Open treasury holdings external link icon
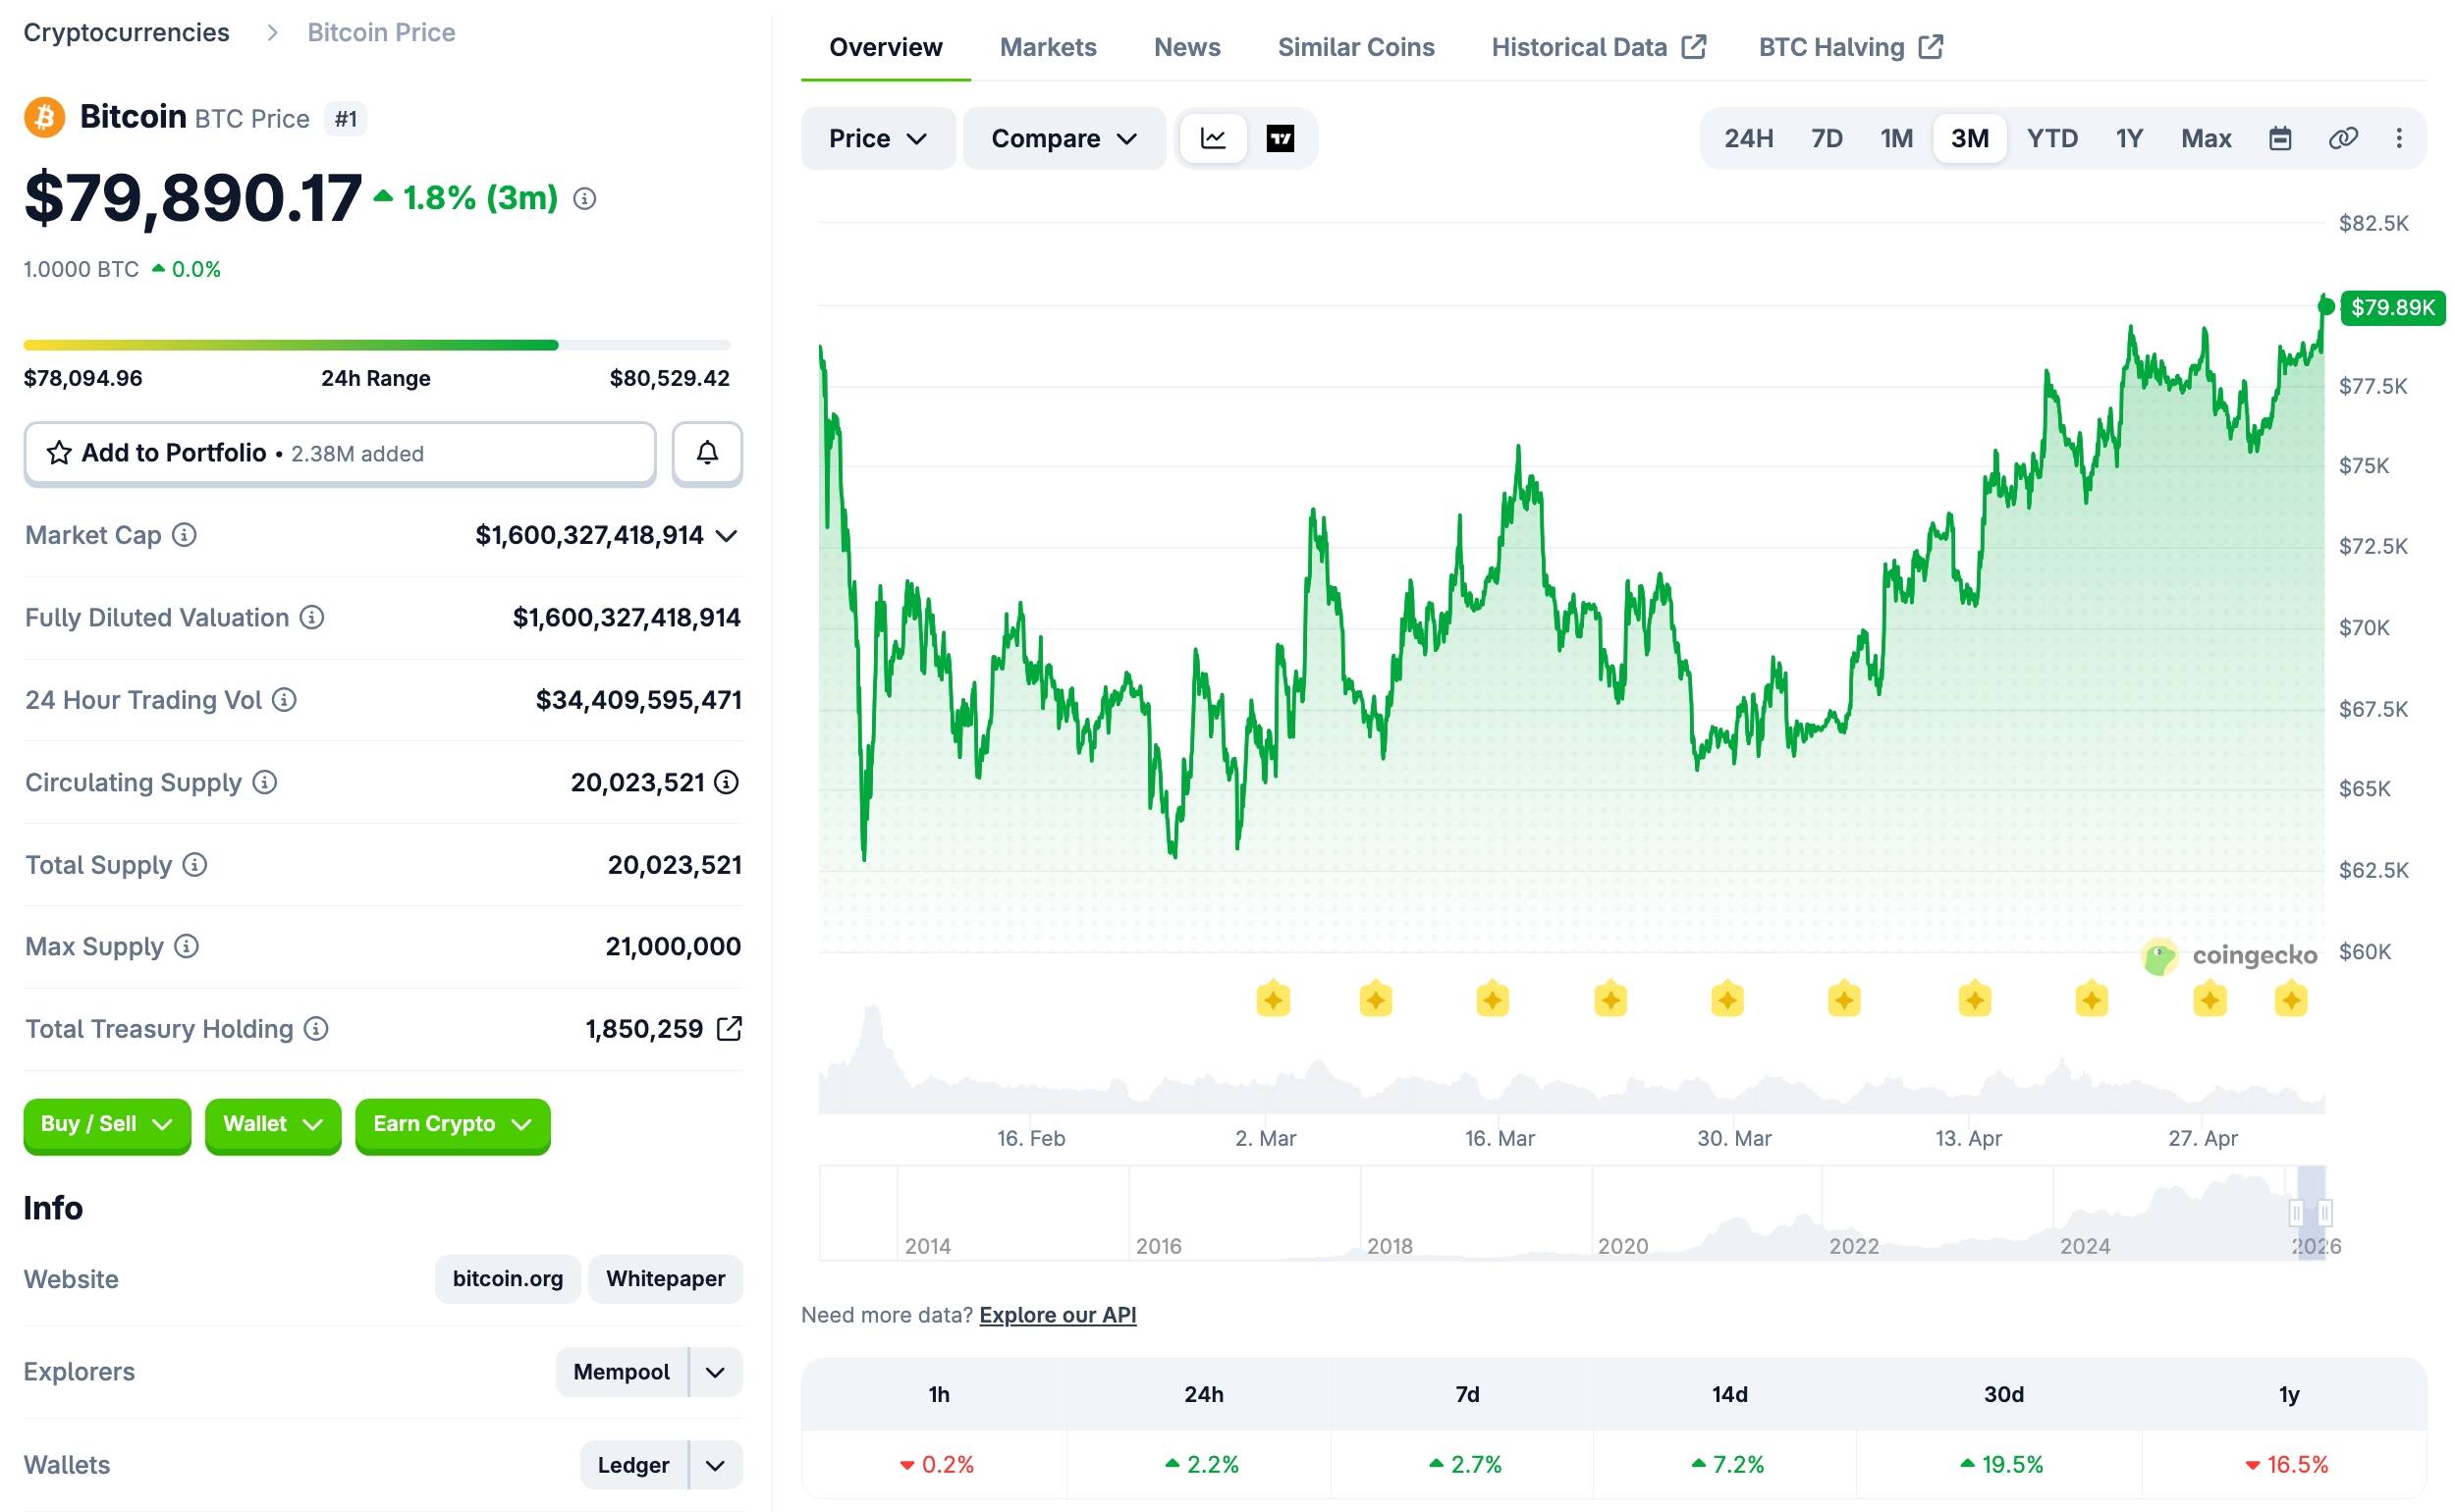This screenshot has height=1512, width=2455. click(729, 1029)
